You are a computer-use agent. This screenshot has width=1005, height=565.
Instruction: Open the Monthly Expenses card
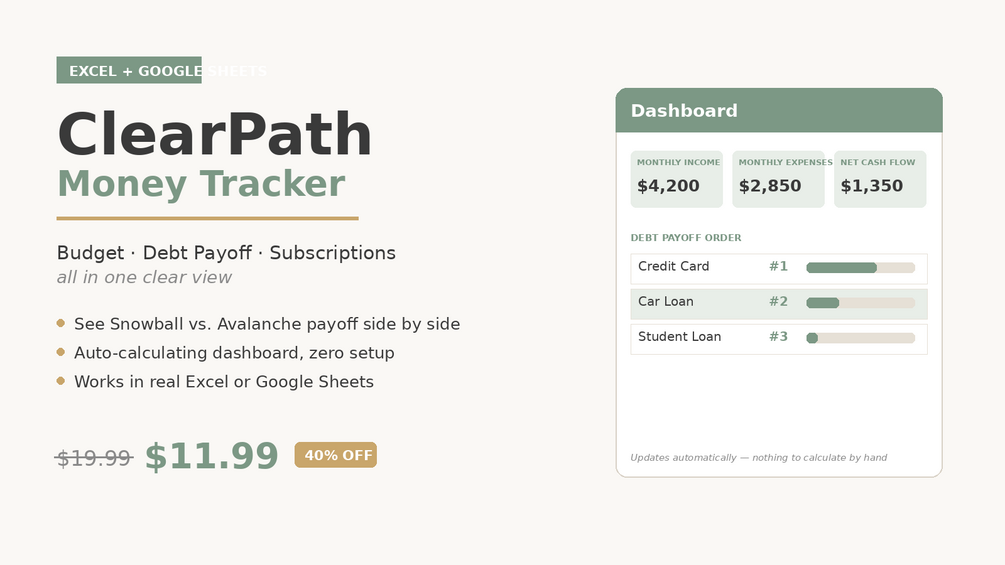[779, 179]
